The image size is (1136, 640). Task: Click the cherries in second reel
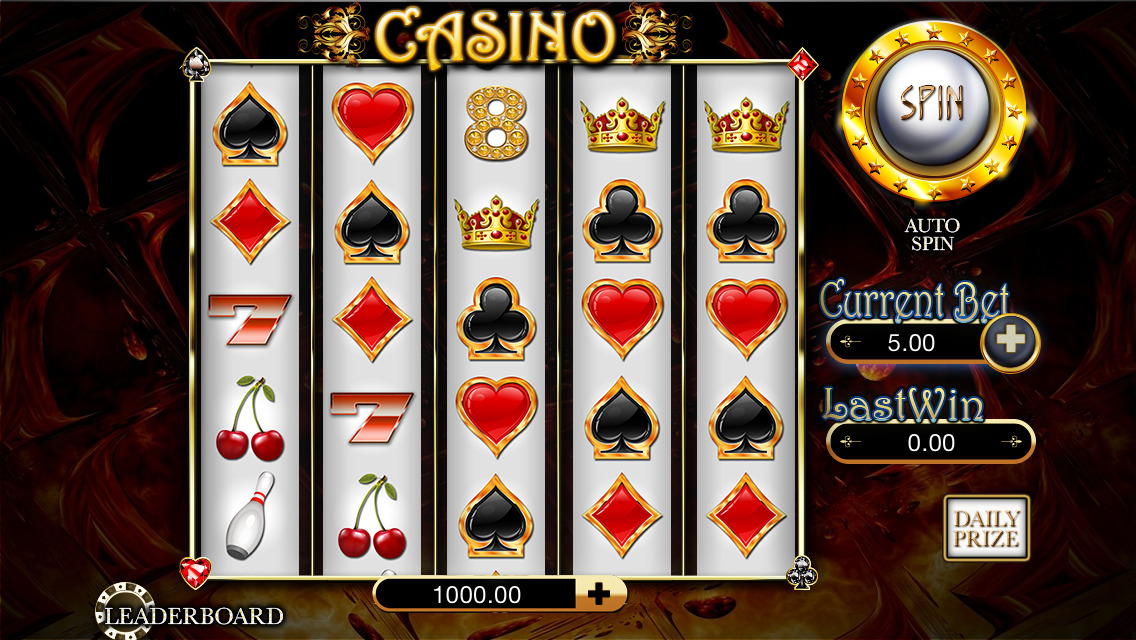pyautogui.click(x=372, y=516)
